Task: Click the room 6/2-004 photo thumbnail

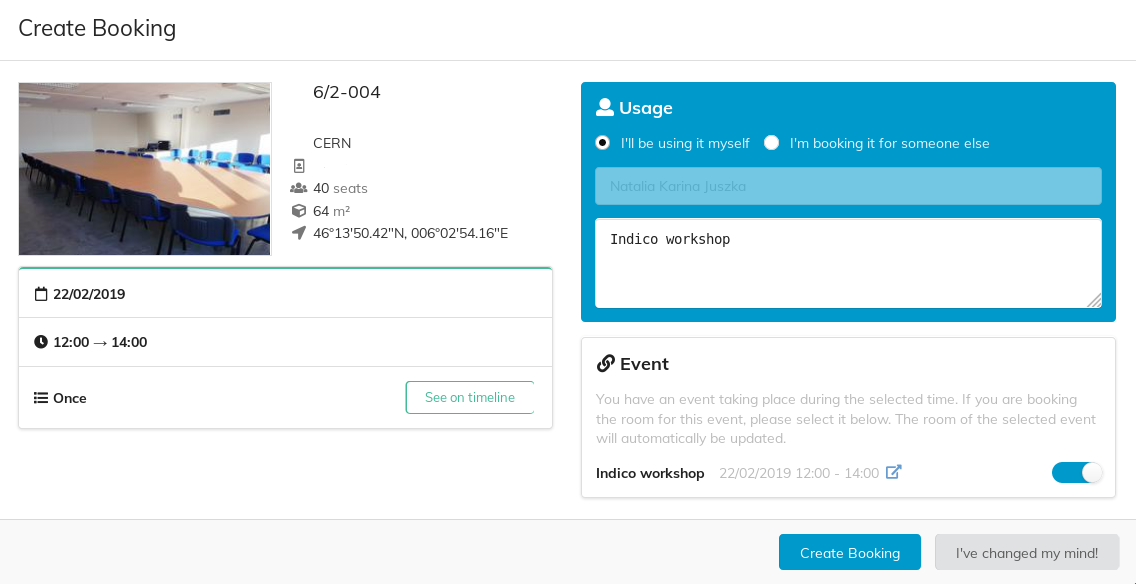Action: click(145, 169)
